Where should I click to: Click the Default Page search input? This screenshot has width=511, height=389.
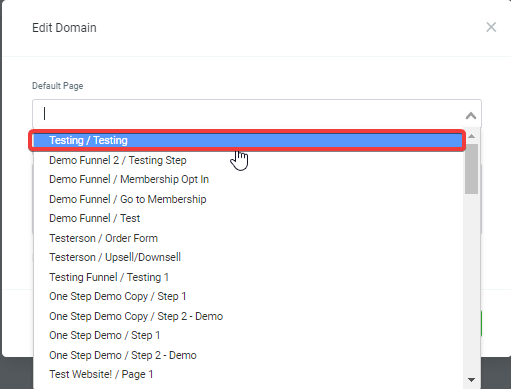click(247, 114)
